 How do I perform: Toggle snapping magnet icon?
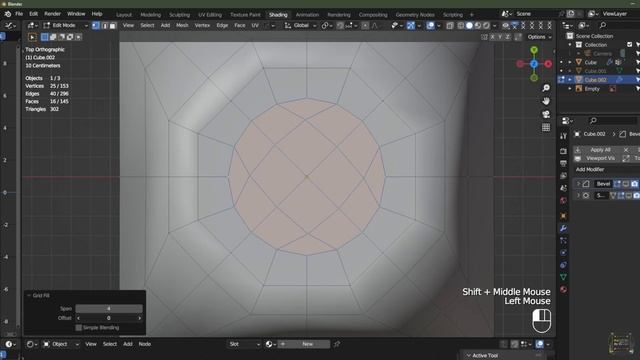(340, 25)
